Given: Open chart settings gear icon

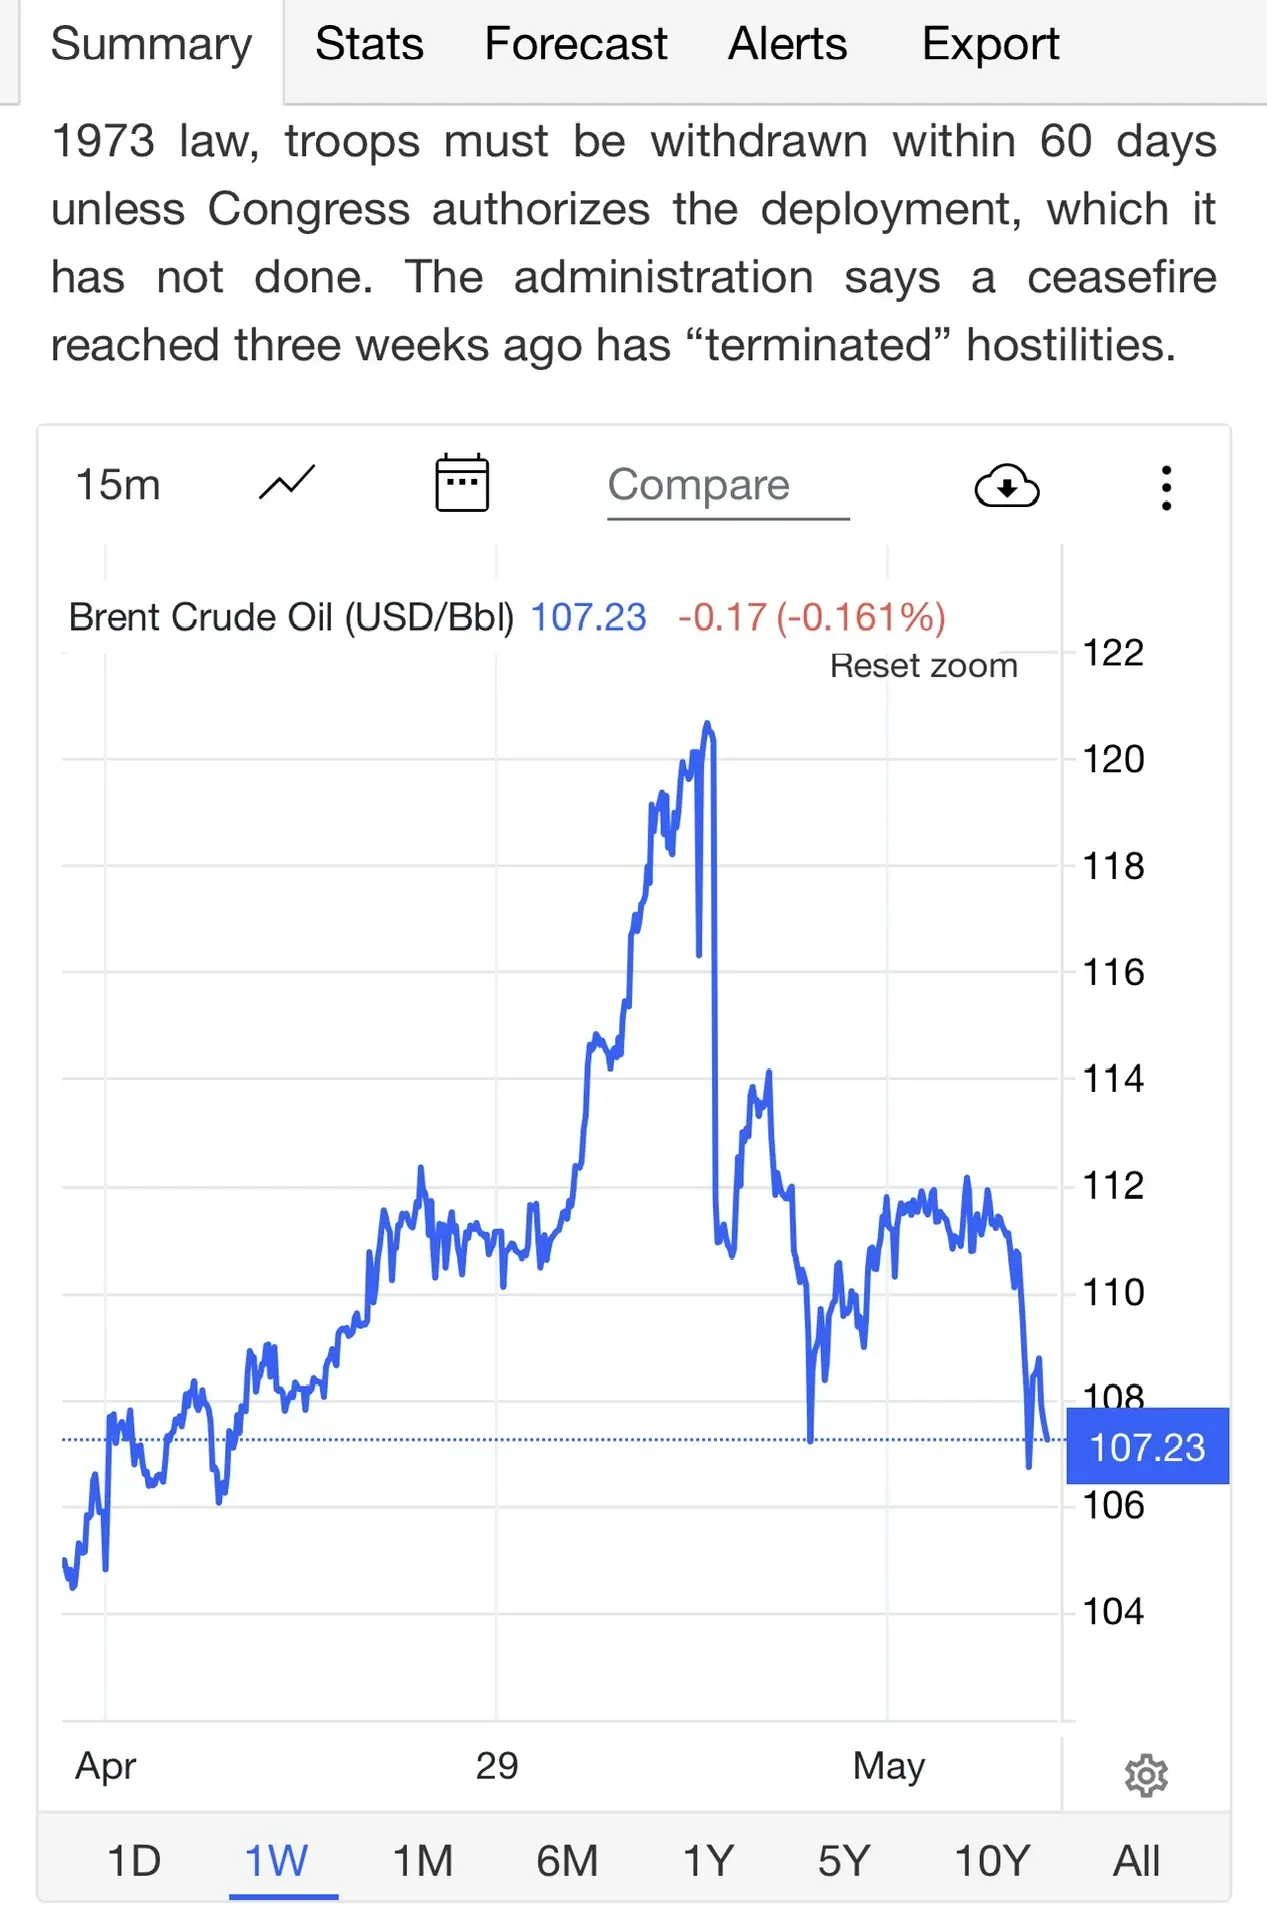Looking at the screenshot, I should pyautogui.click(x=1146, y=1775).
